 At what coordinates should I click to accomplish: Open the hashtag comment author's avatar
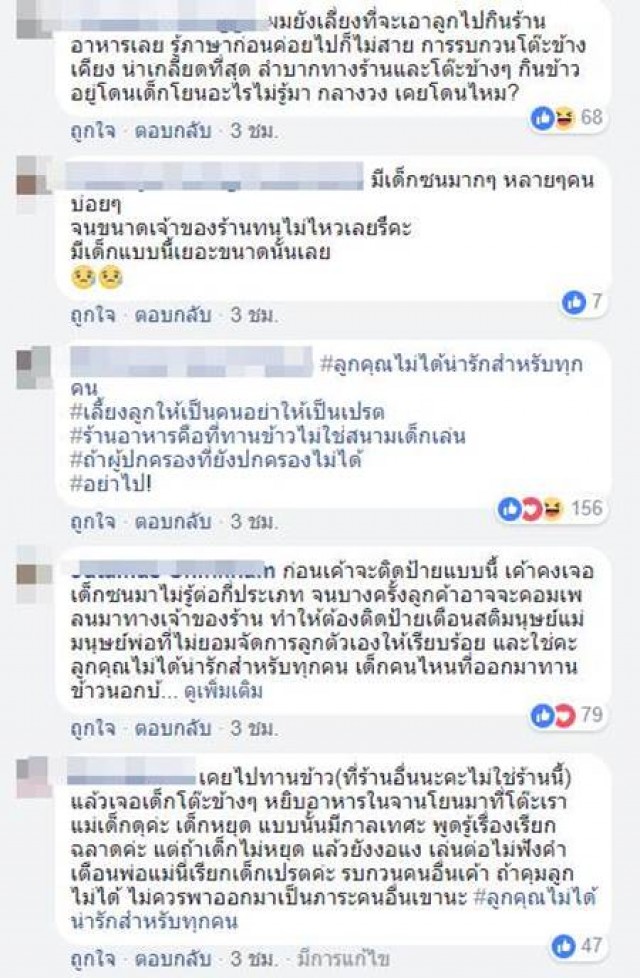[34, 368]
